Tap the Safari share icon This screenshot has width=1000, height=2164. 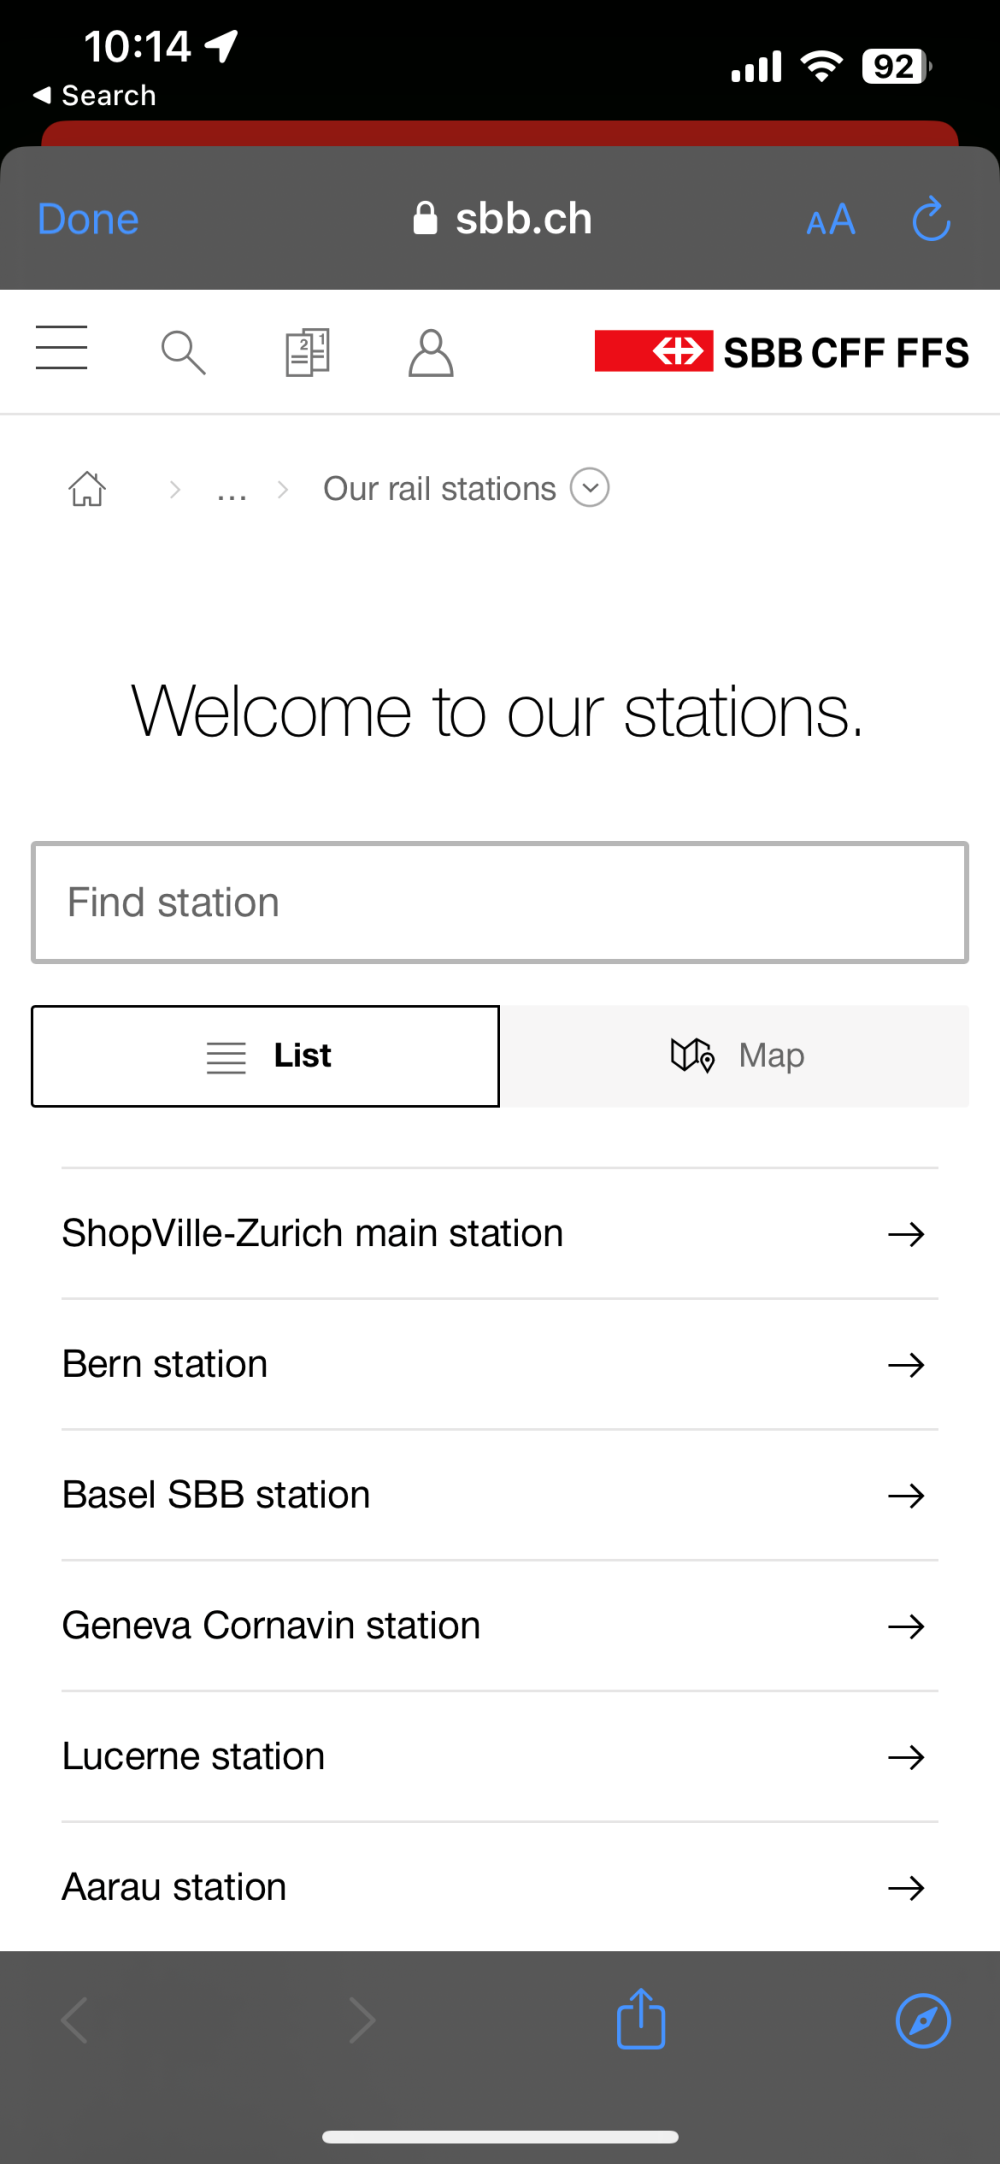coord(641,2020)
